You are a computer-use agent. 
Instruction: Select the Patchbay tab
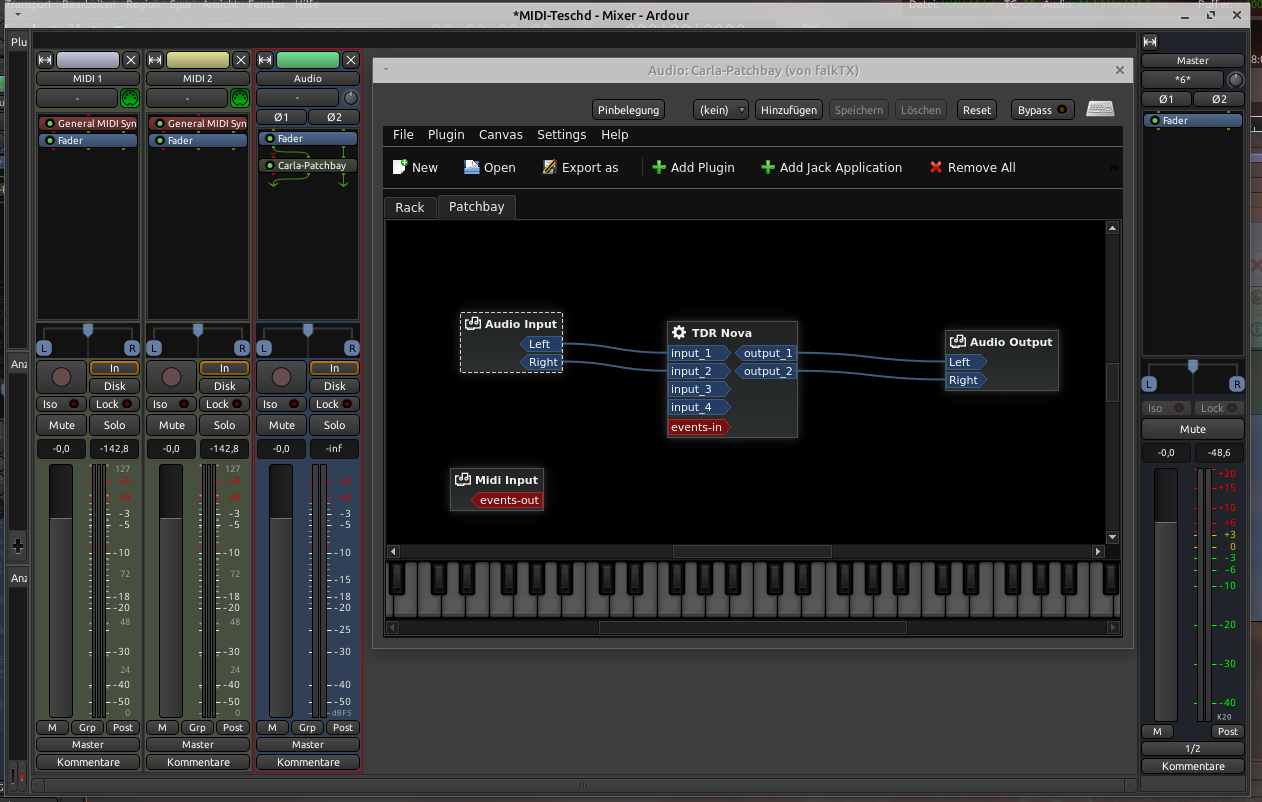(477, 207)
